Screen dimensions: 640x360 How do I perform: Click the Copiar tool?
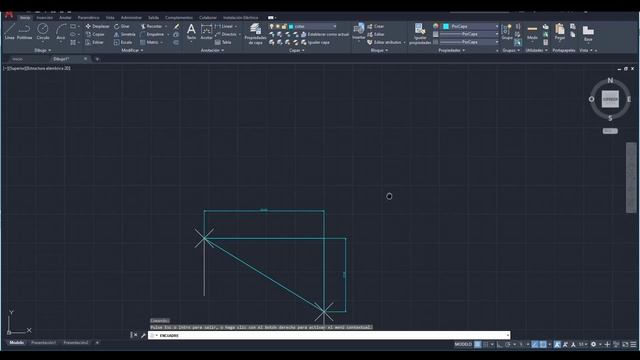point(95,34)
